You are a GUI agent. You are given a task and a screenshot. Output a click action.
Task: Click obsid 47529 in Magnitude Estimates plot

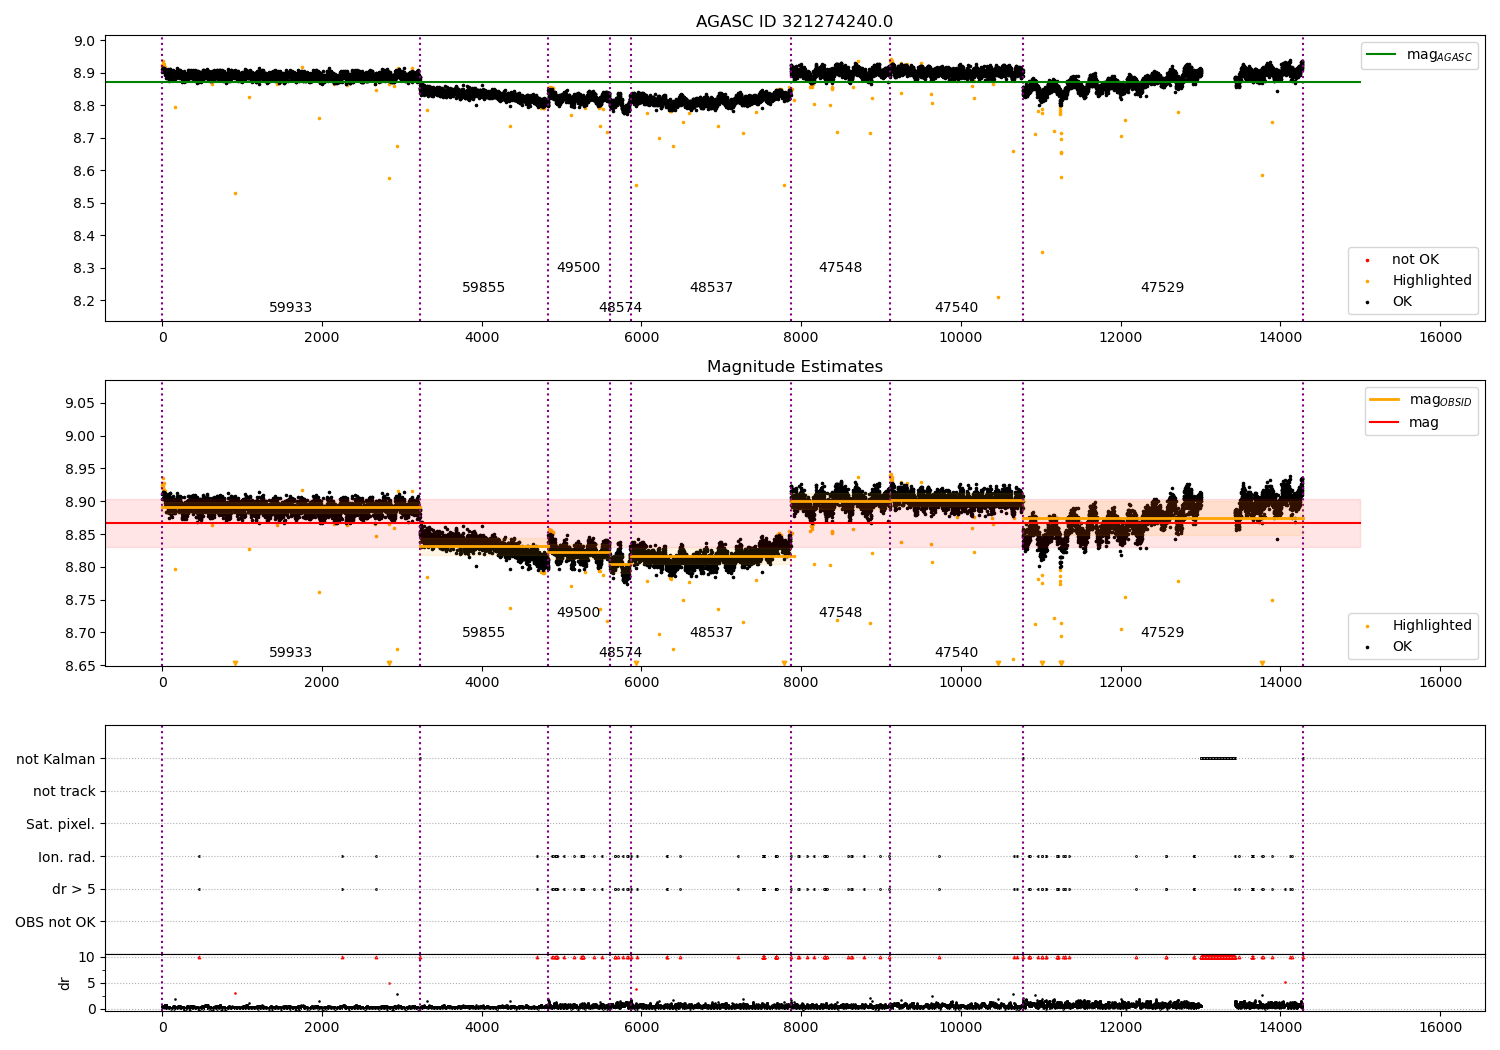[1162, 633]
